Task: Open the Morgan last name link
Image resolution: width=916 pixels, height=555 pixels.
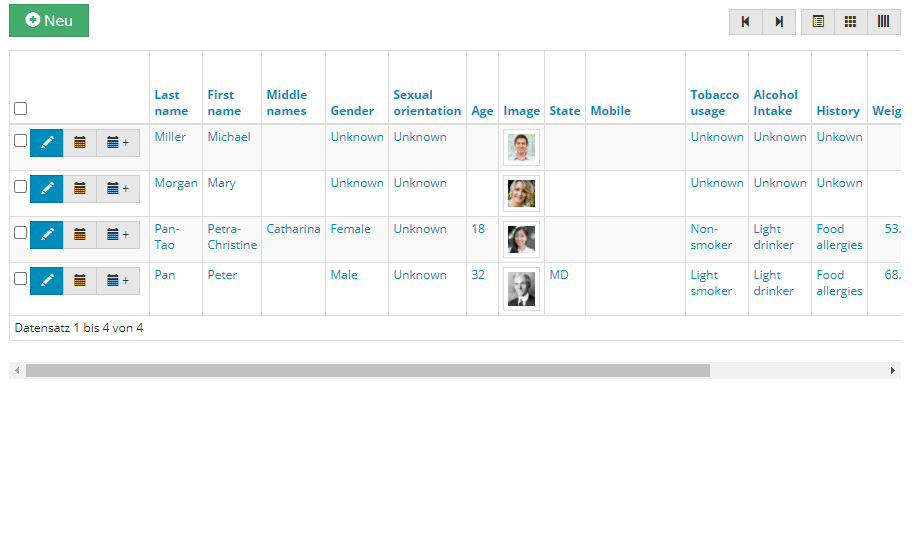Action: 176,183
